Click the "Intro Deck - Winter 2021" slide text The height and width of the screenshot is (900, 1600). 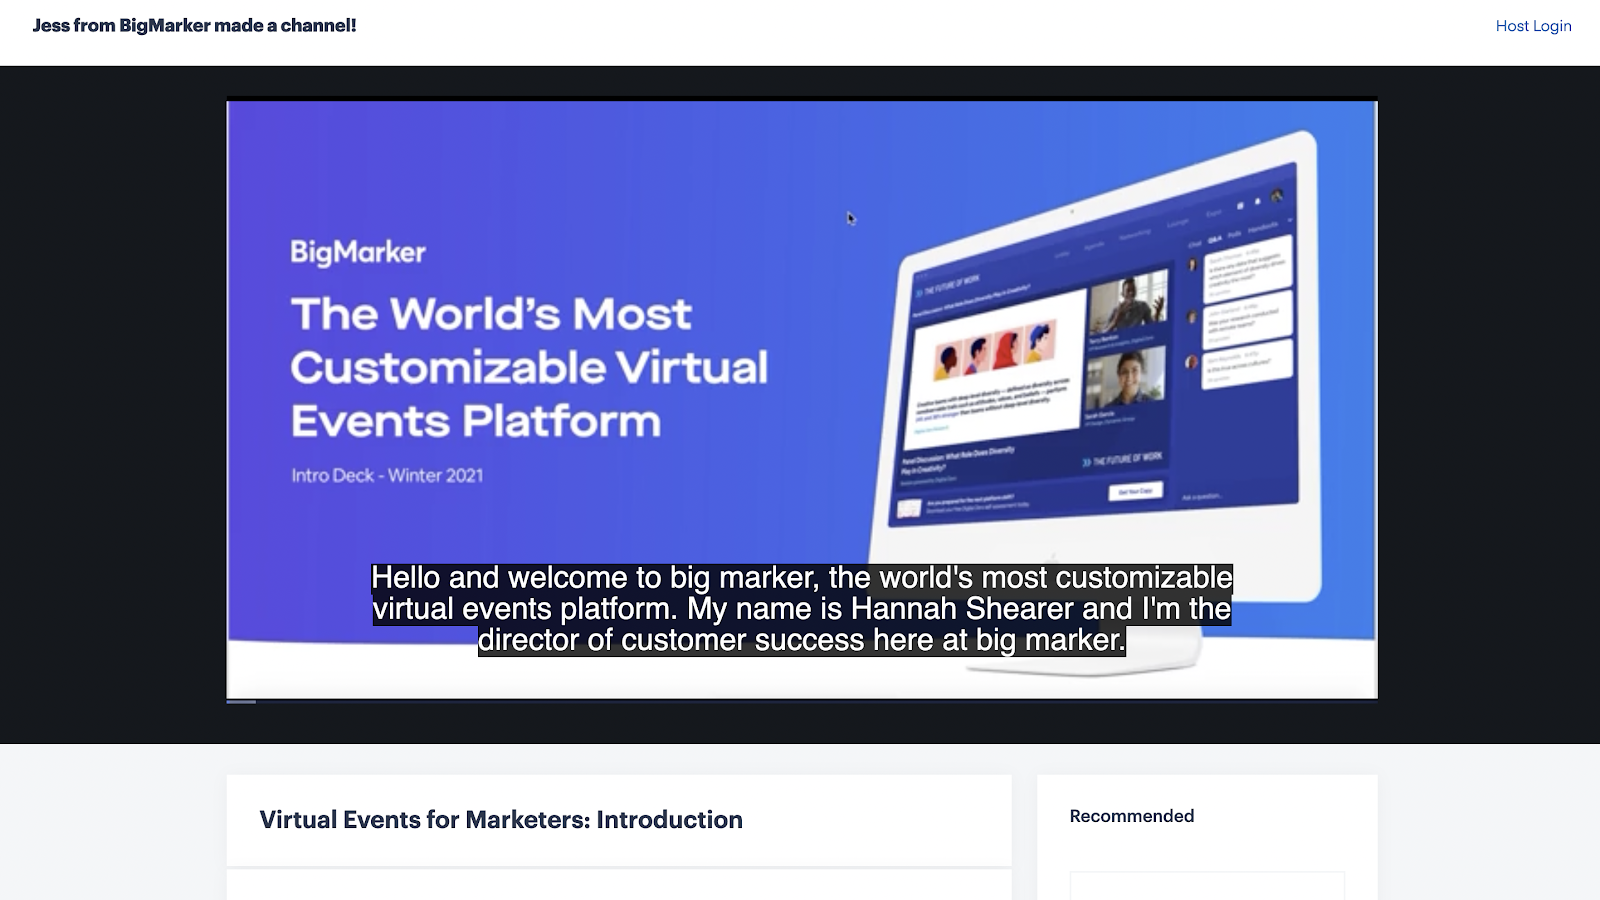coord(387,476)
